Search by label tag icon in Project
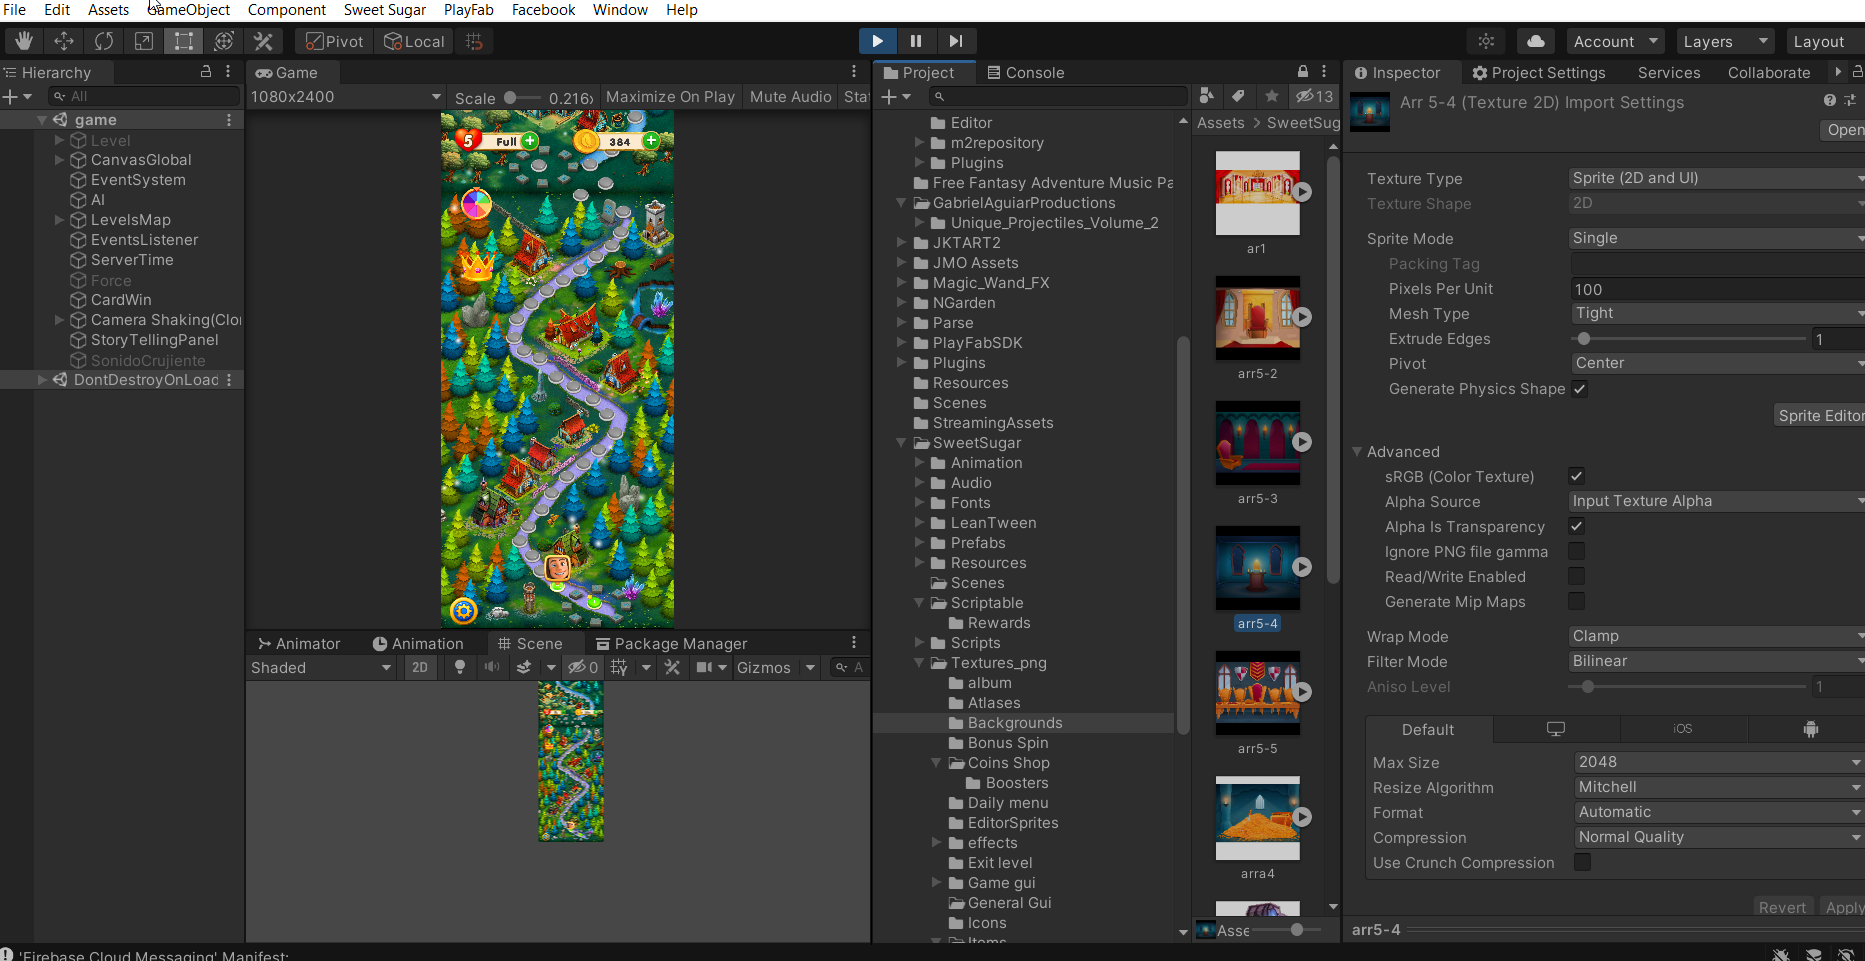 (x=1238, y=96)
